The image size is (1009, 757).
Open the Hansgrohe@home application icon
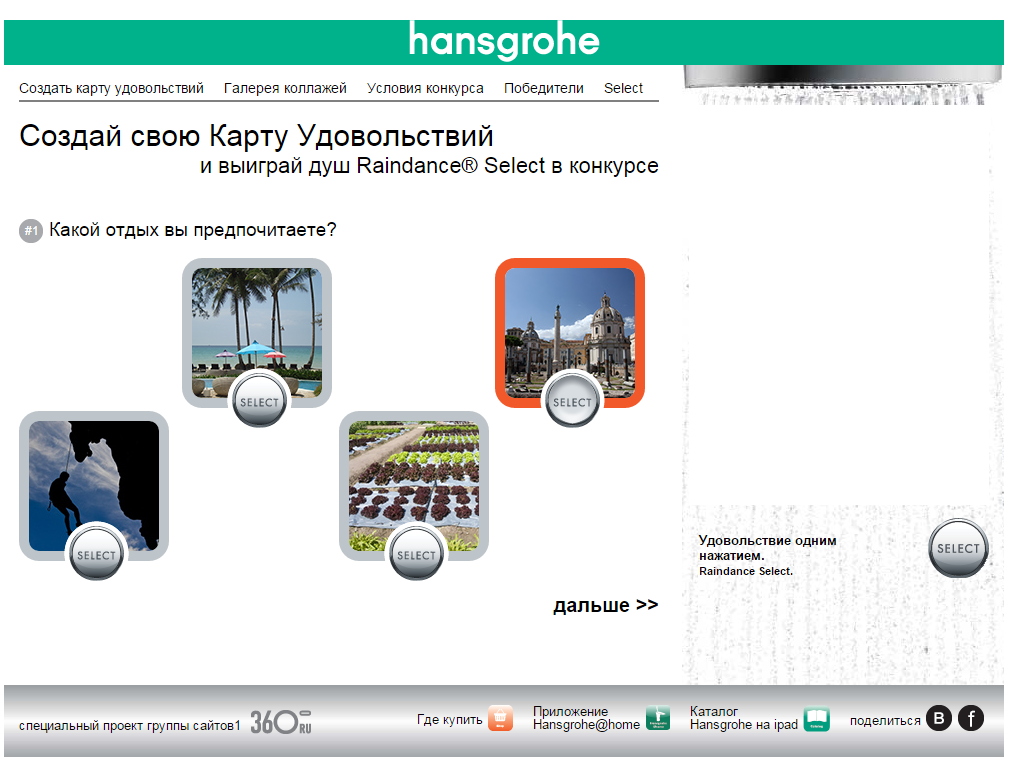click(659, 716)
